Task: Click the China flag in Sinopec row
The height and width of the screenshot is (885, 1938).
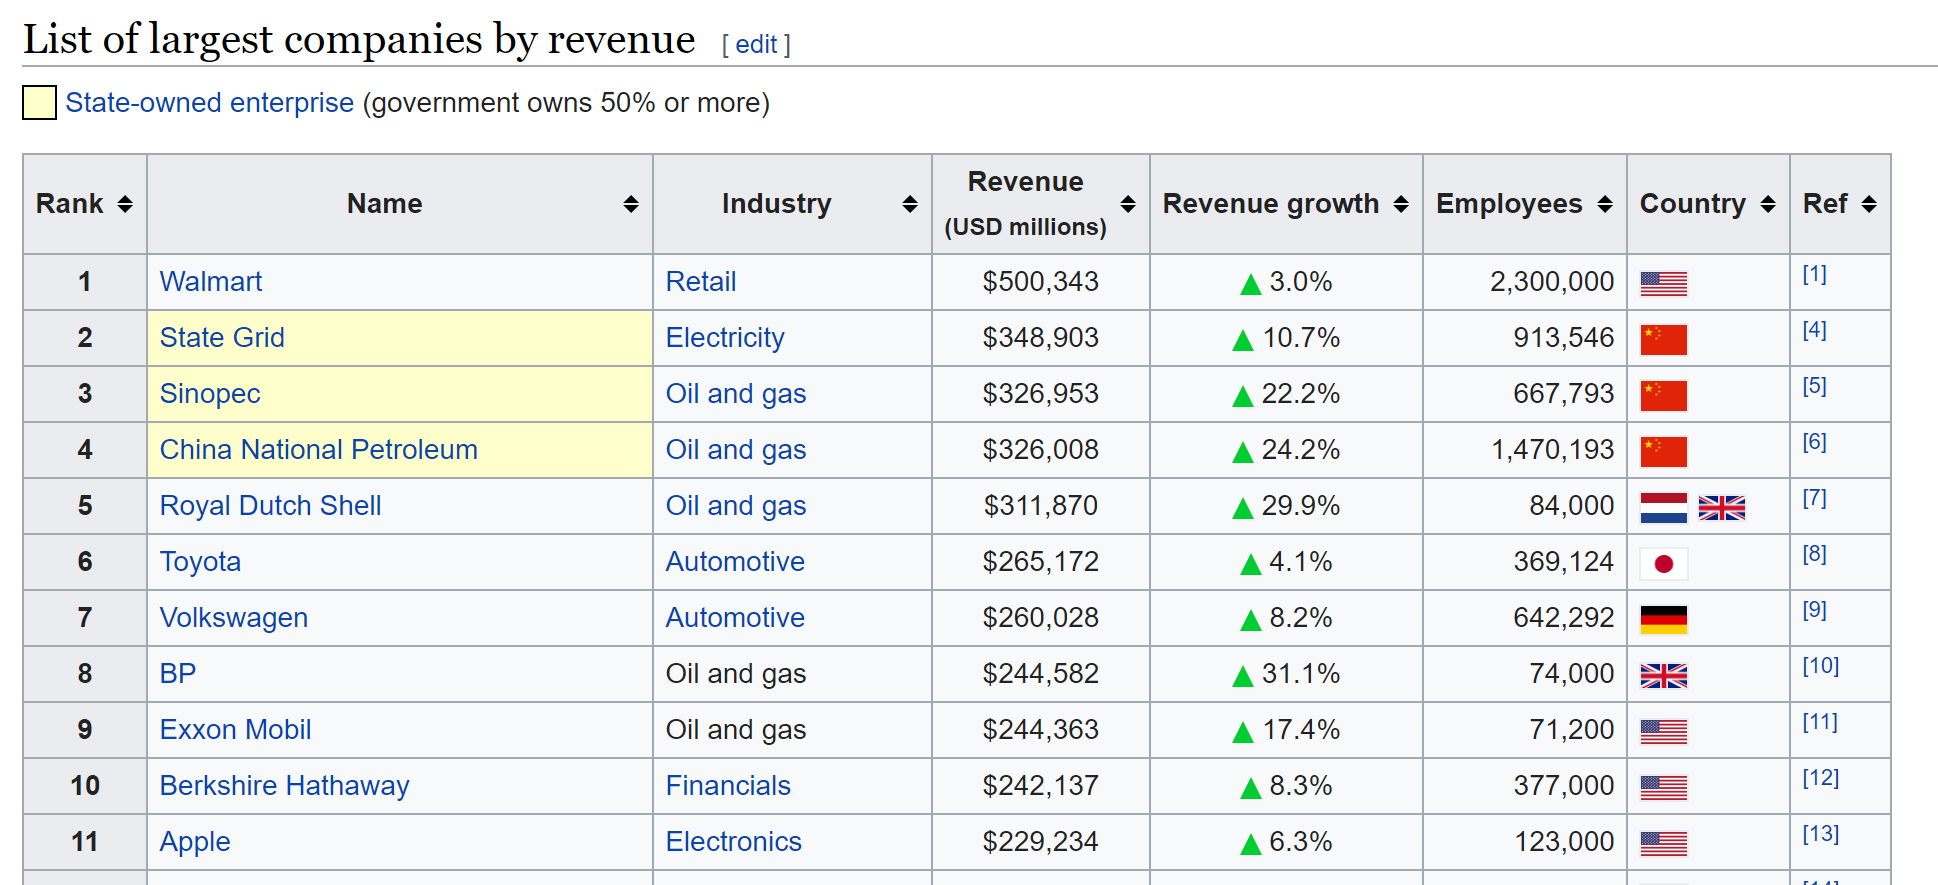Action: [x=1664, y=396]
